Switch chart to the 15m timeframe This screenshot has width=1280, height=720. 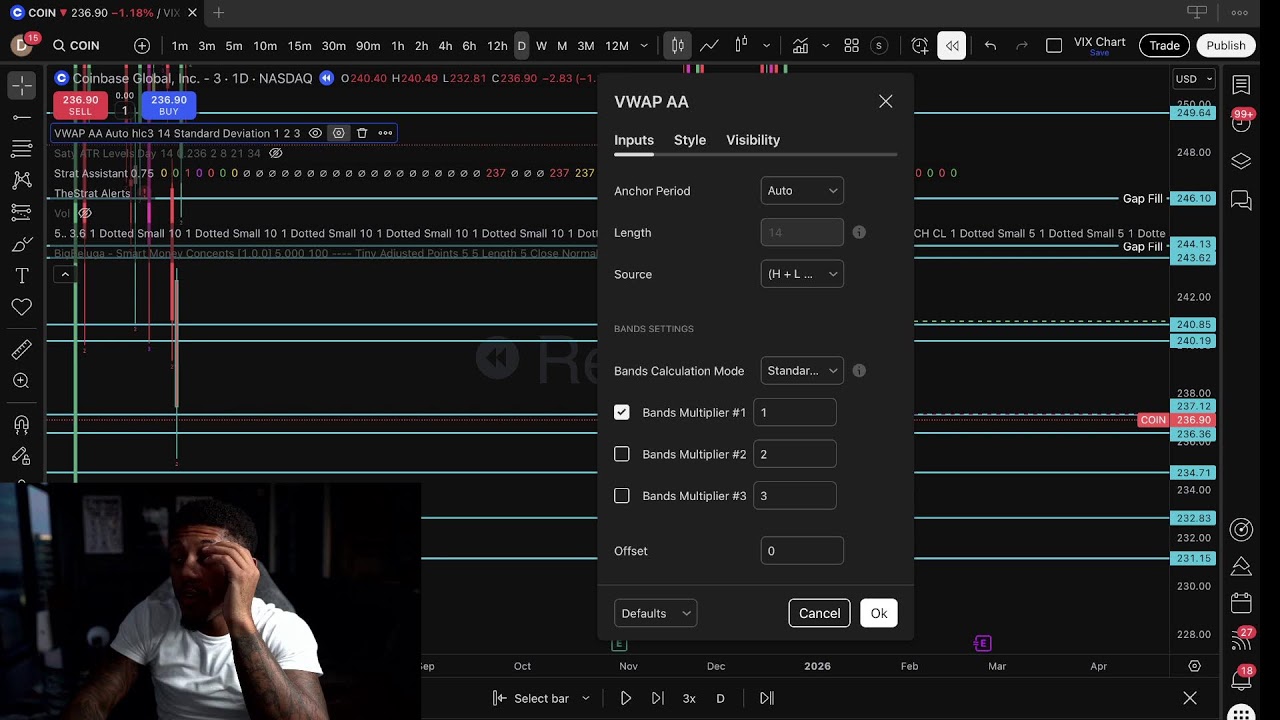click(299, 46)
